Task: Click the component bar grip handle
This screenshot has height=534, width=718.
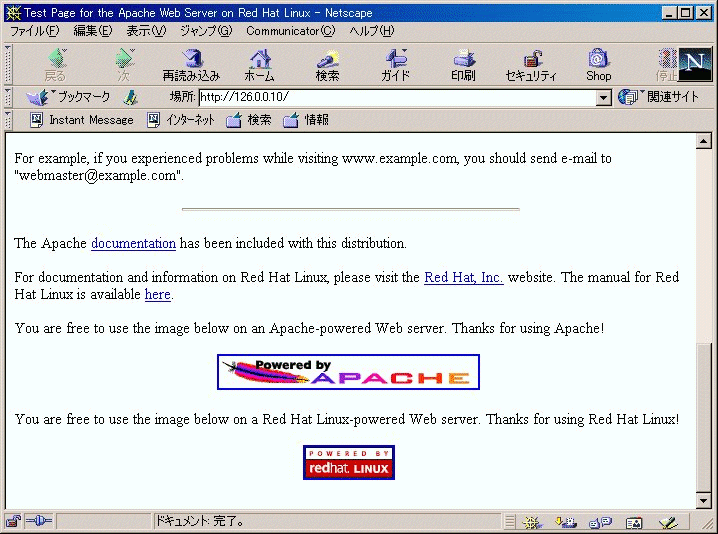Action: (x=510, y=522)
